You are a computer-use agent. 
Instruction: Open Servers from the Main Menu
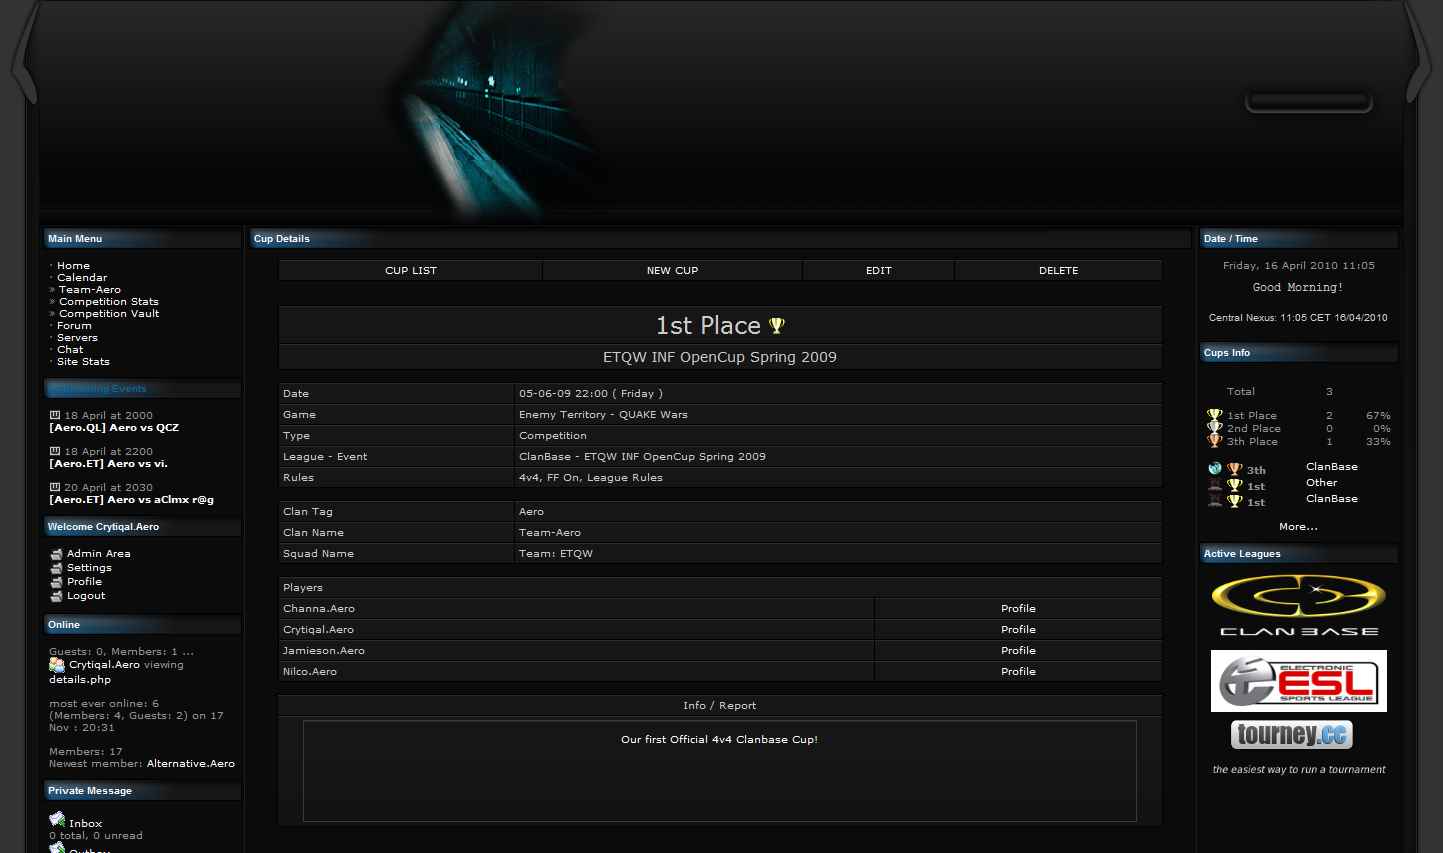point(77,338)
